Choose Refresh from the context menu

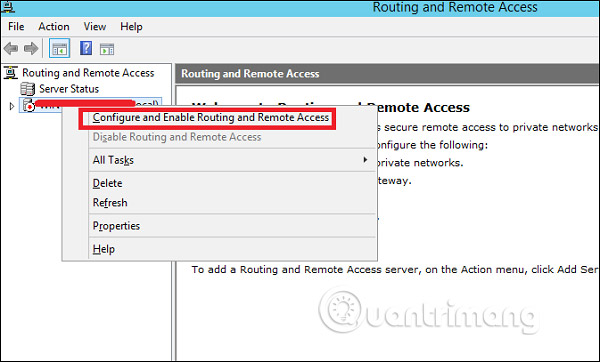pos(110,202)
